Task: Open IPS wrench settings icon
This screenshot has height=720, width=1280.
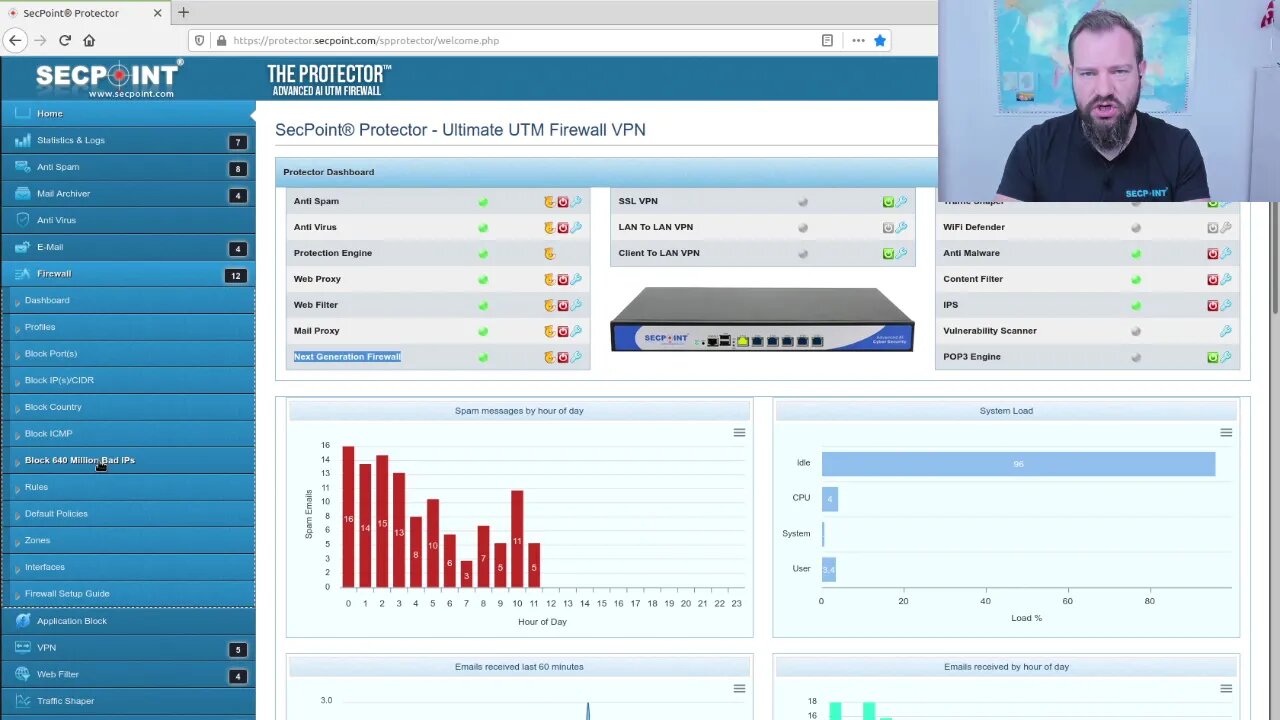Action: 1226,305
